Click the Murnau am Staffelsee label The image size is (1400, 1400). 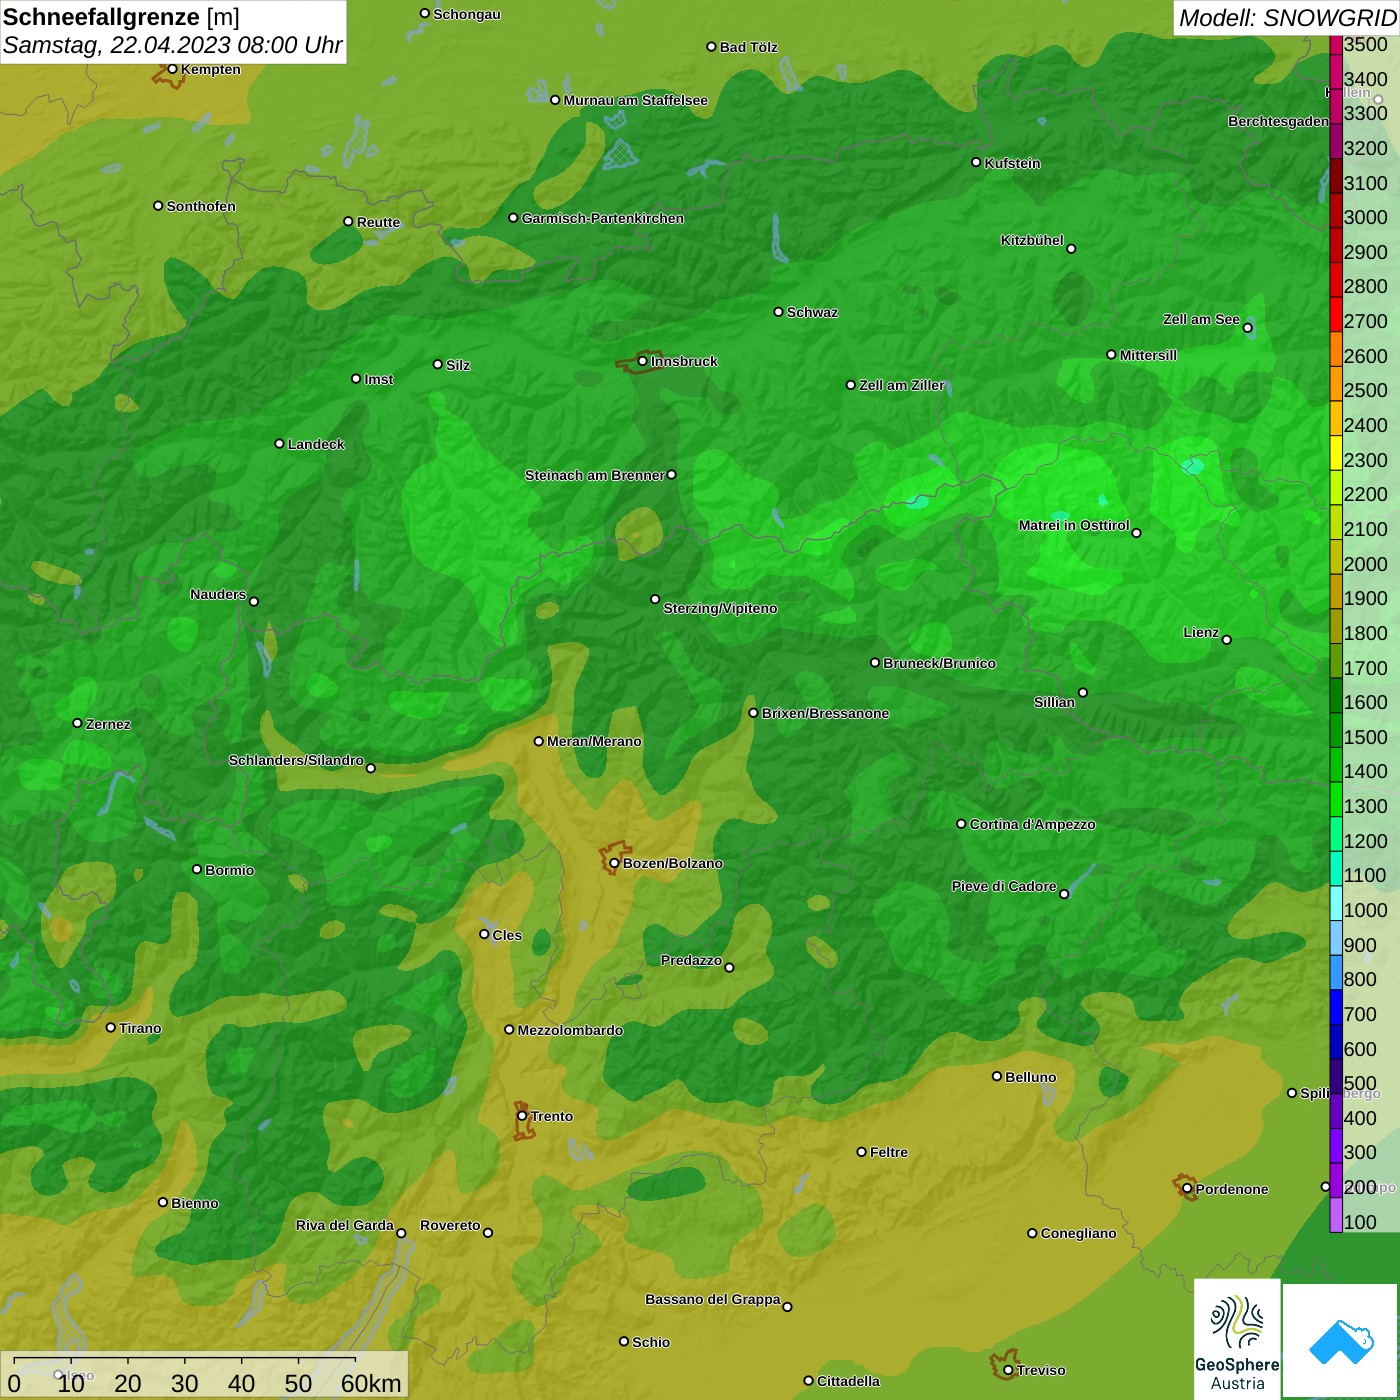[635, 100]
